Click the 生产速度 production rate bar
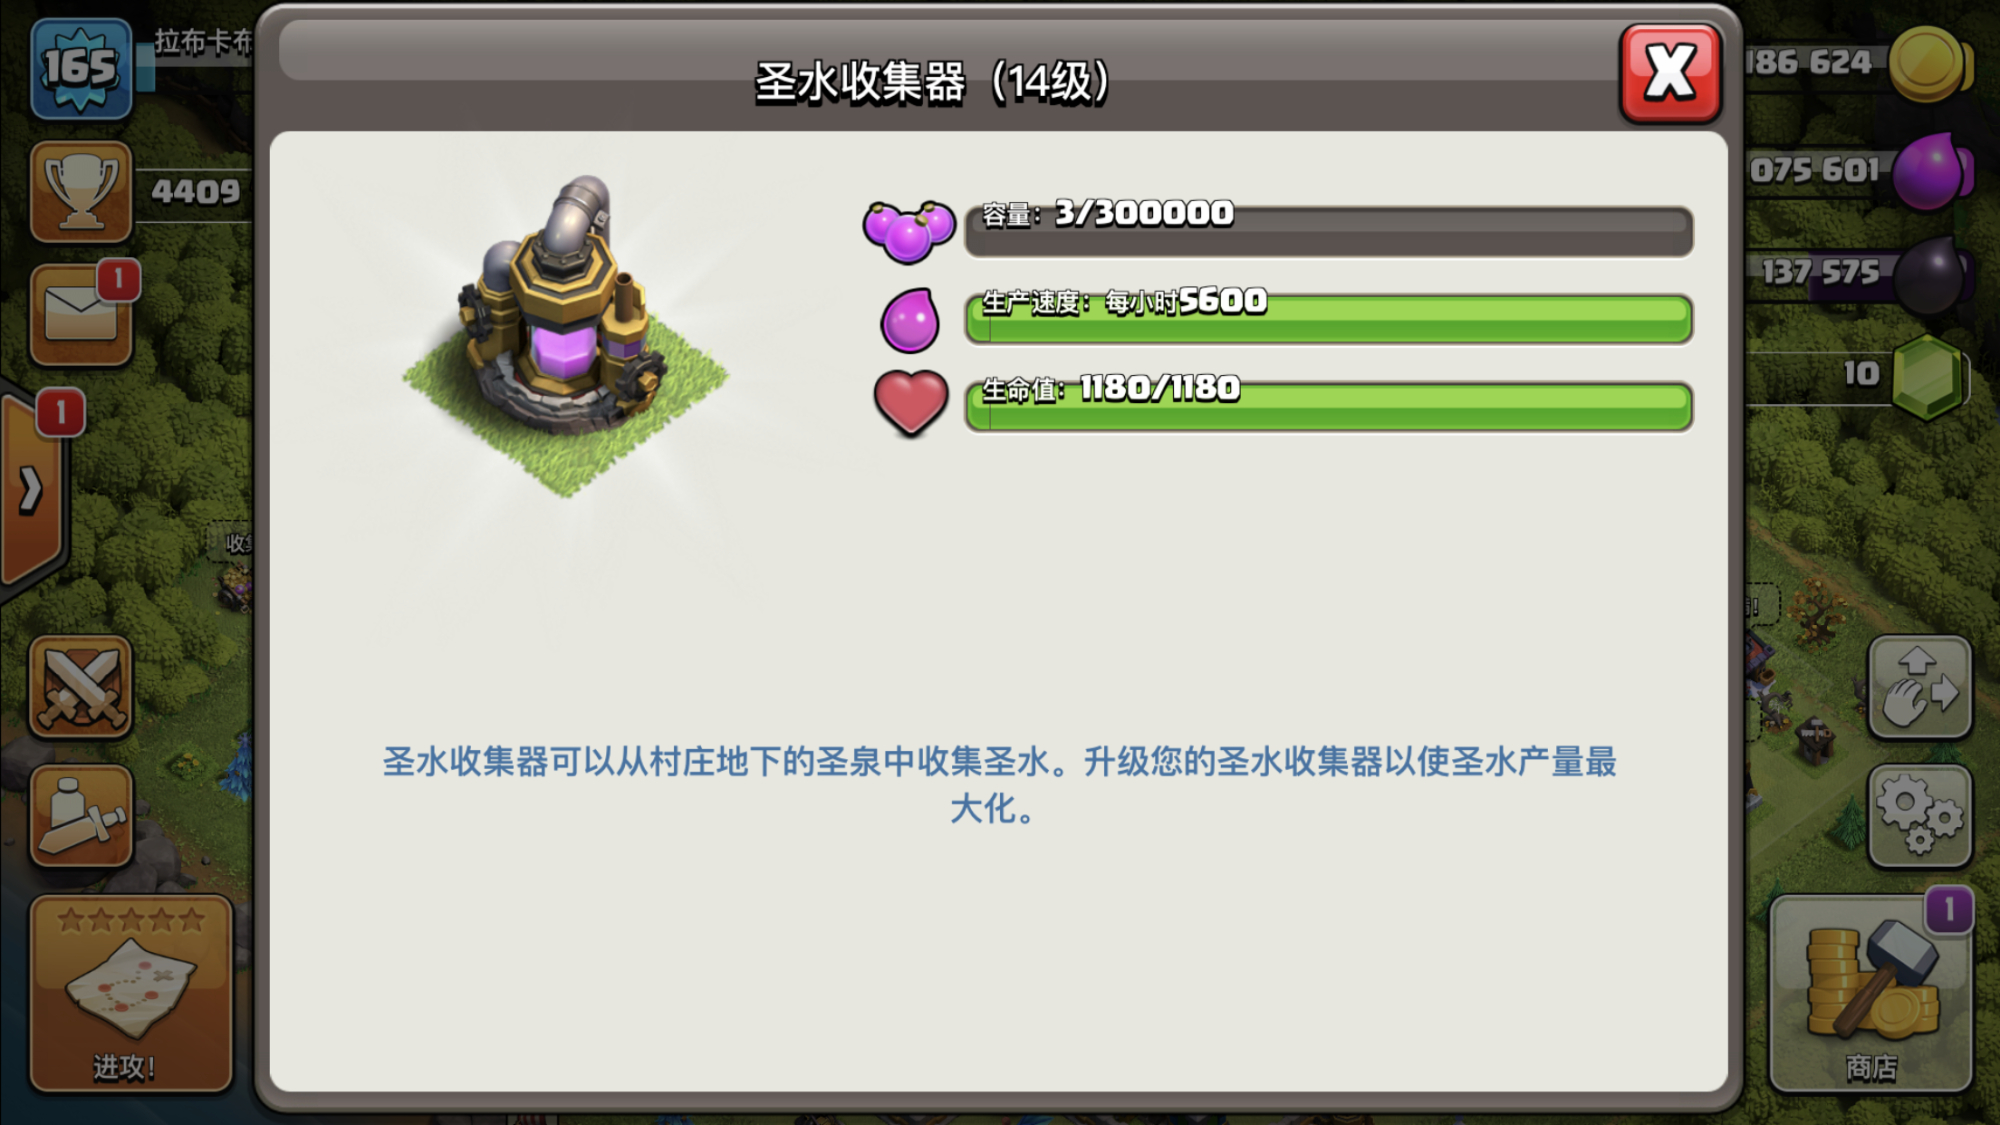Image resolution: width=2000 pixels, height=1125 pixels. pyautogui.click(x=1328, y=319)
